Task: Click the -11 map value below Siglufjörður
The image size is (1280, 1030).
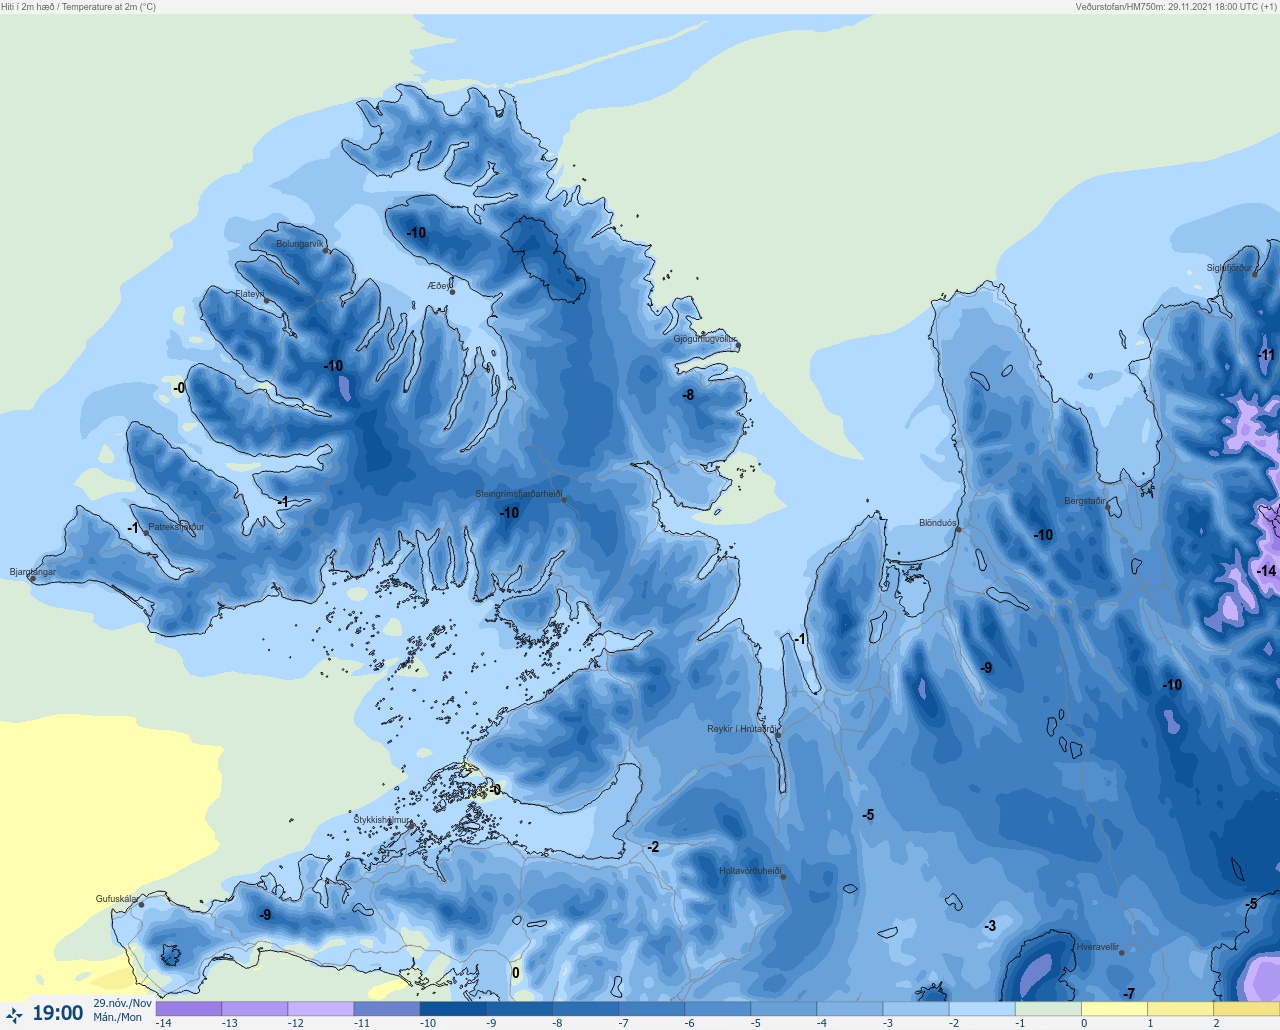Action: [x=1266, y=355]
